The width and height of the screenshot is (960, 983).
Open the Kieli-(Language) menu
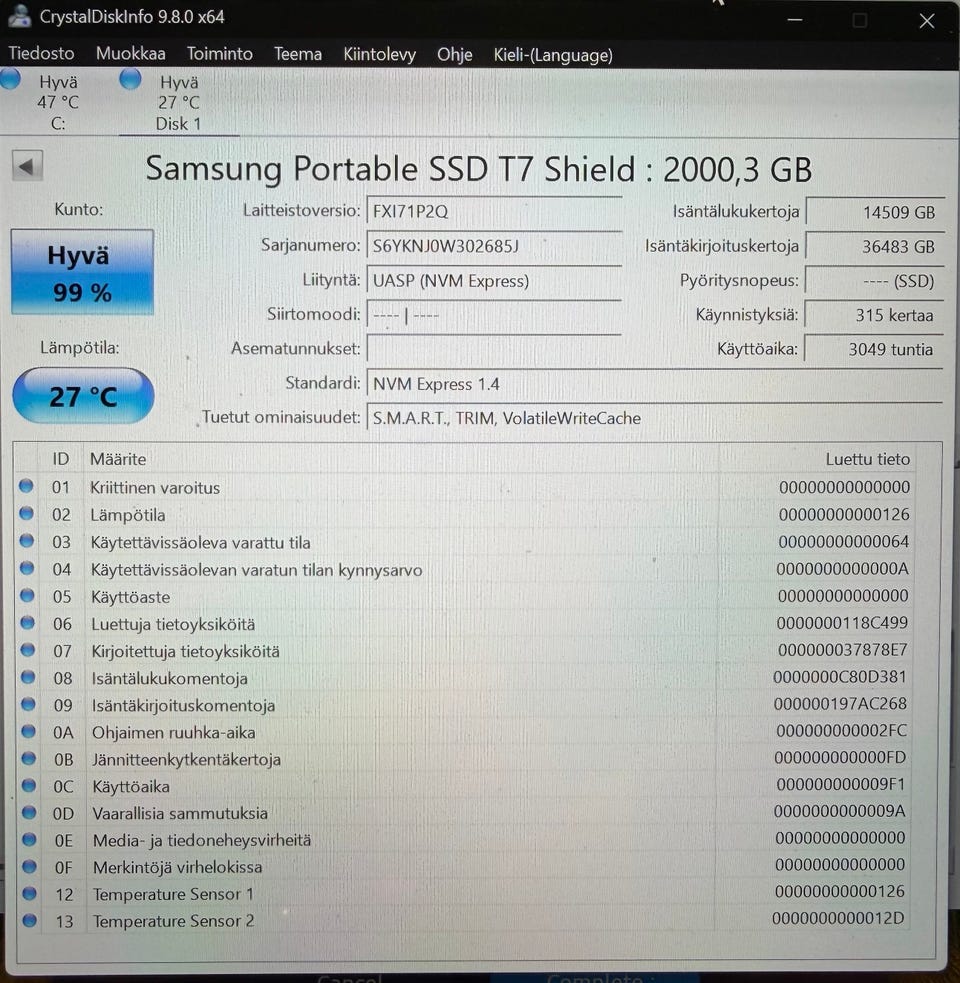pyautogui.click(x=552, y=55)
